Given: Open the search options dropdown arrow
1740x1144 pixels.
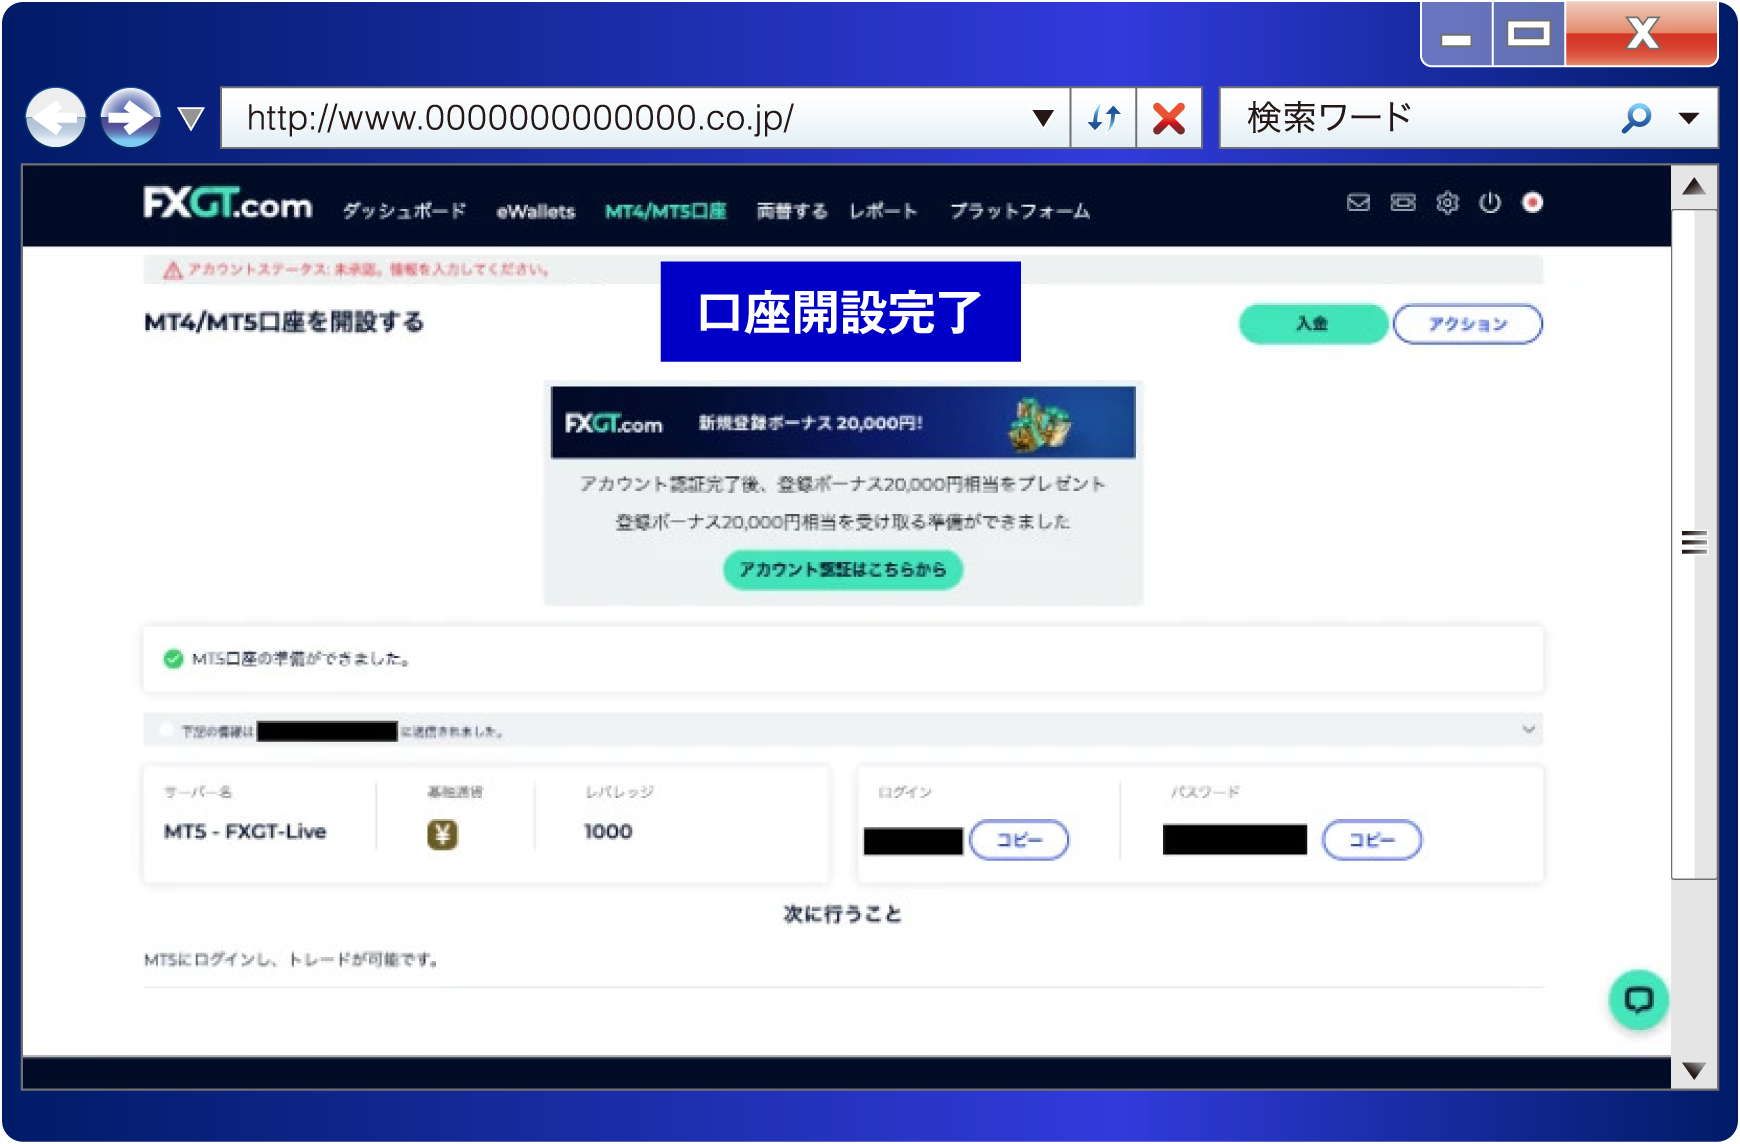Looking at the screenshot, I should click(1689, 118).
